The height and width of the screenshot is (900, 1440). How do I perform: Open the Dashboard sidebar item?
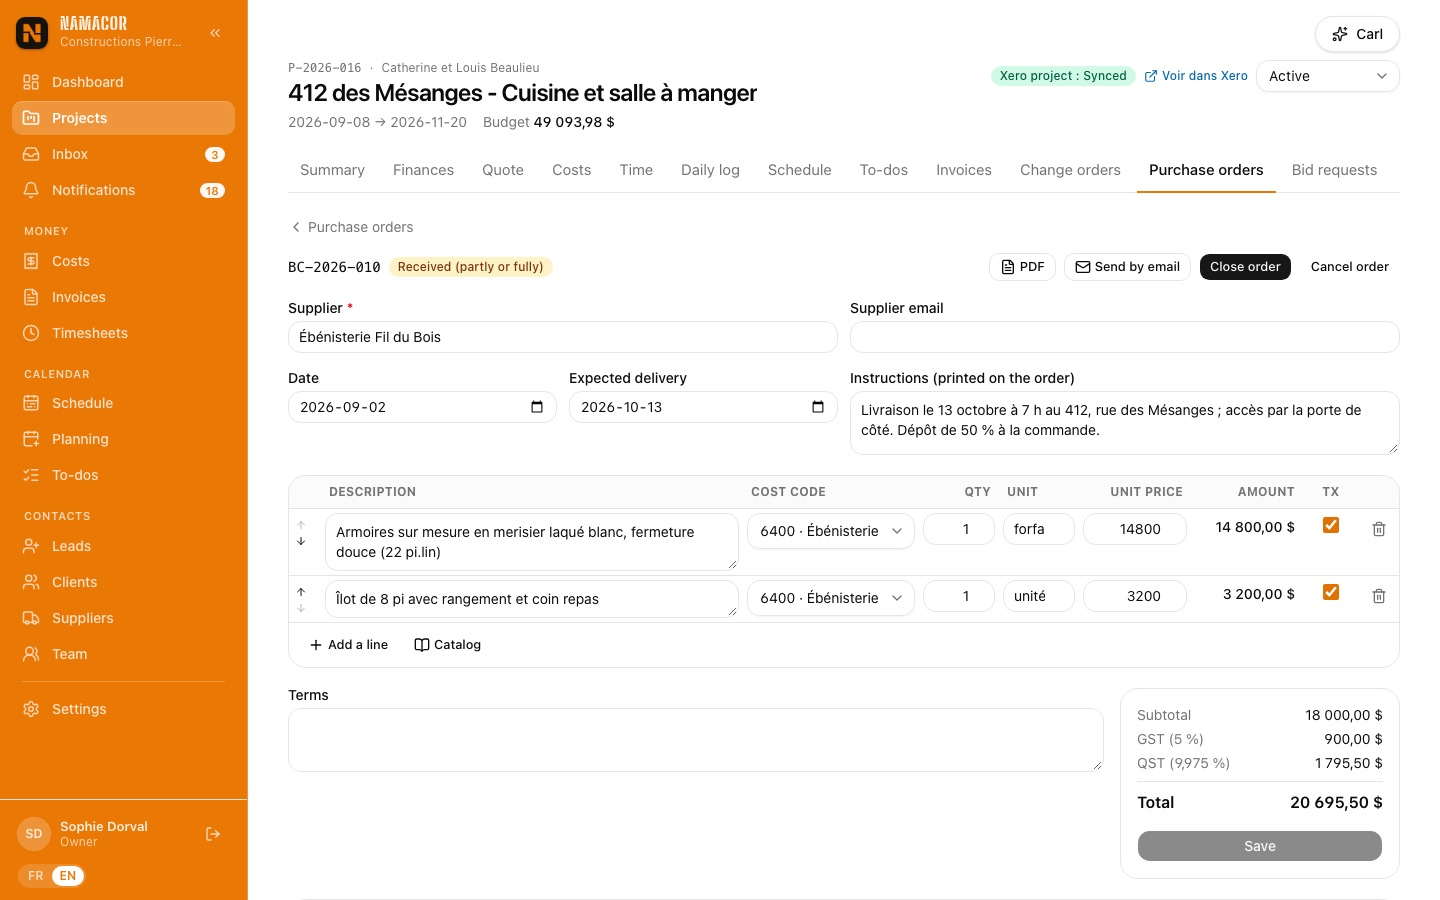coord(123,82)
